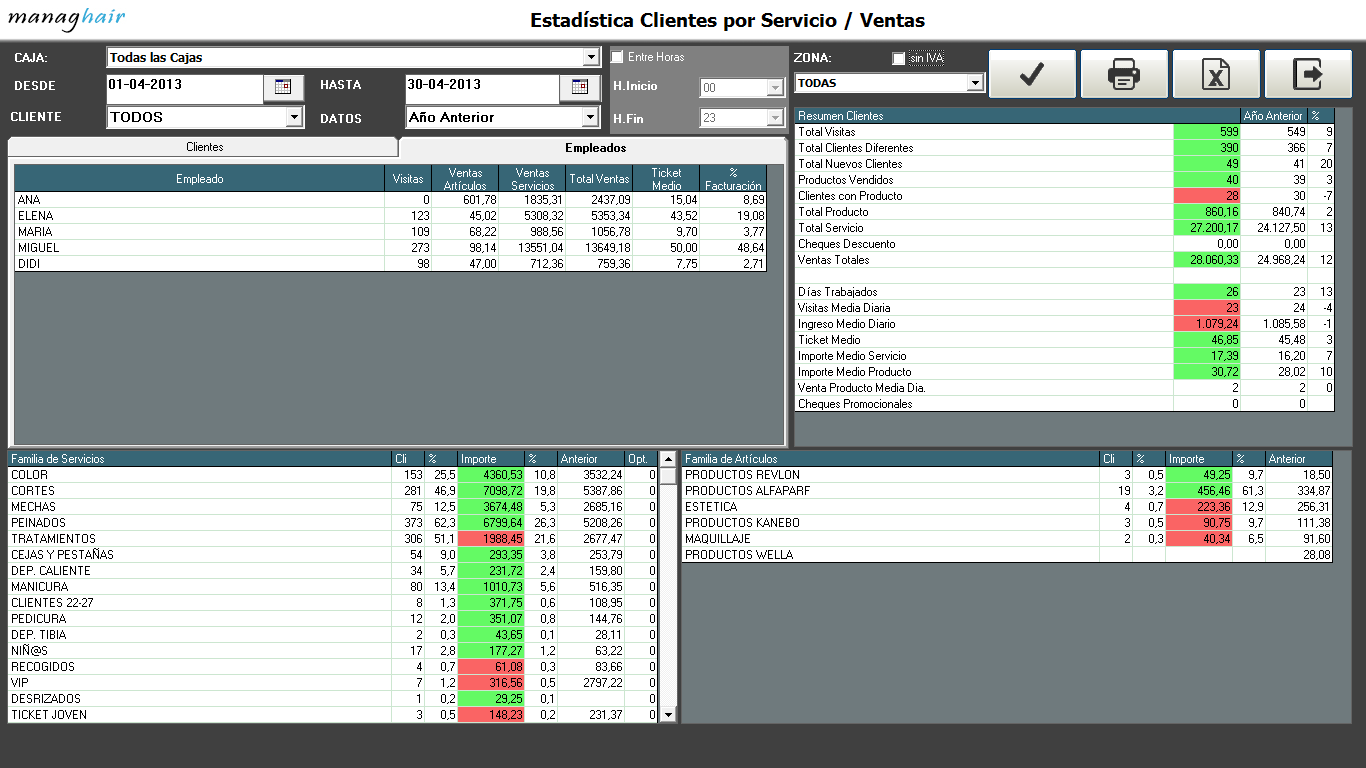Image resolution: width=1366 pixels, height=768 pixels.
Task: Click the Opt. column header in services
Action: [x=641, y=459]
